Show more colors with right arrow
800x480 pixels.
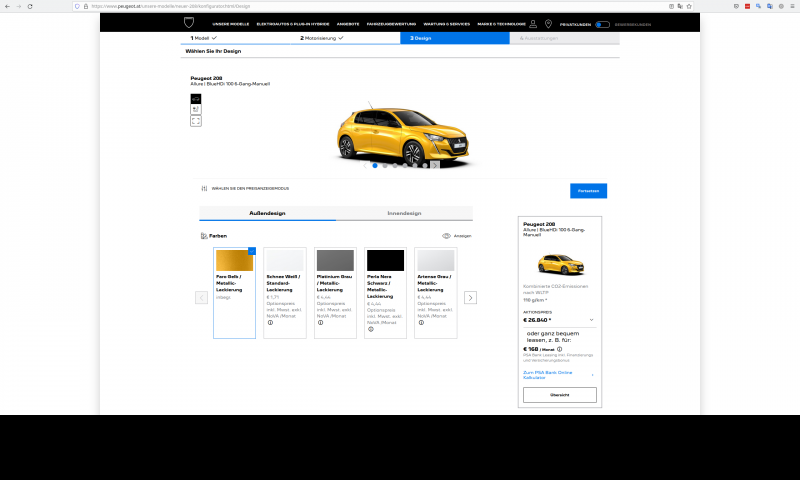pos(470,297)
